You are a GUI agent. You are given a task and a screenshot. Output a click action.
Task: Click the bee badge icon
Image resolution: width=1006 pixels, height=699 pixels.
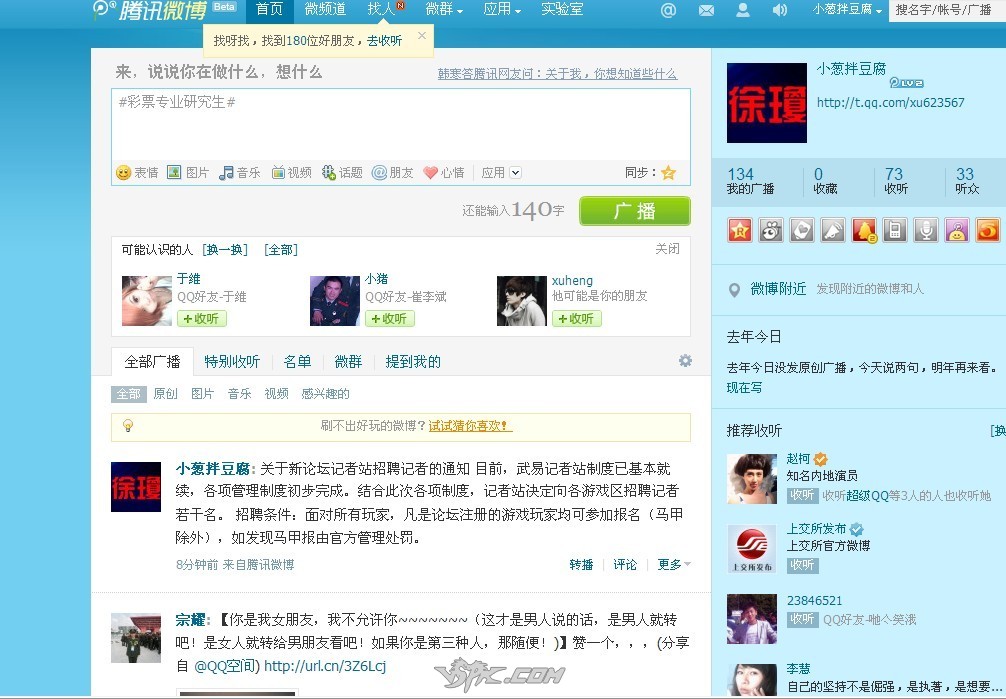click(x=771, y=230)
